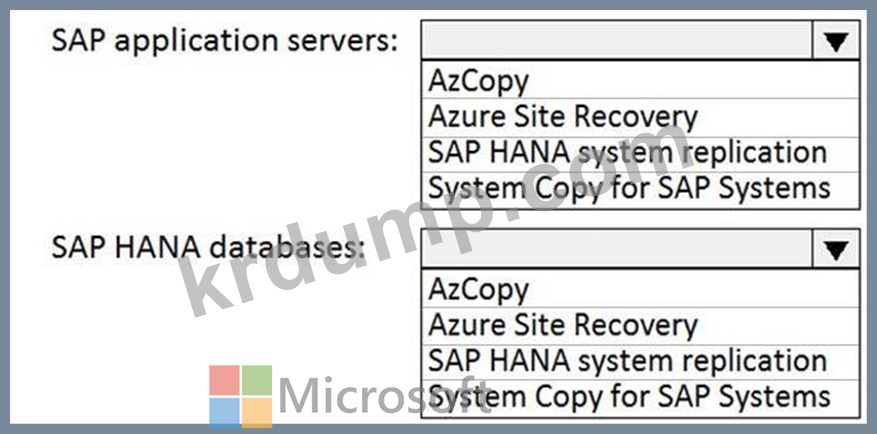Pick SAP HANA system replication for HANA databases
The image size is (877, 434).
coord(640,362)
